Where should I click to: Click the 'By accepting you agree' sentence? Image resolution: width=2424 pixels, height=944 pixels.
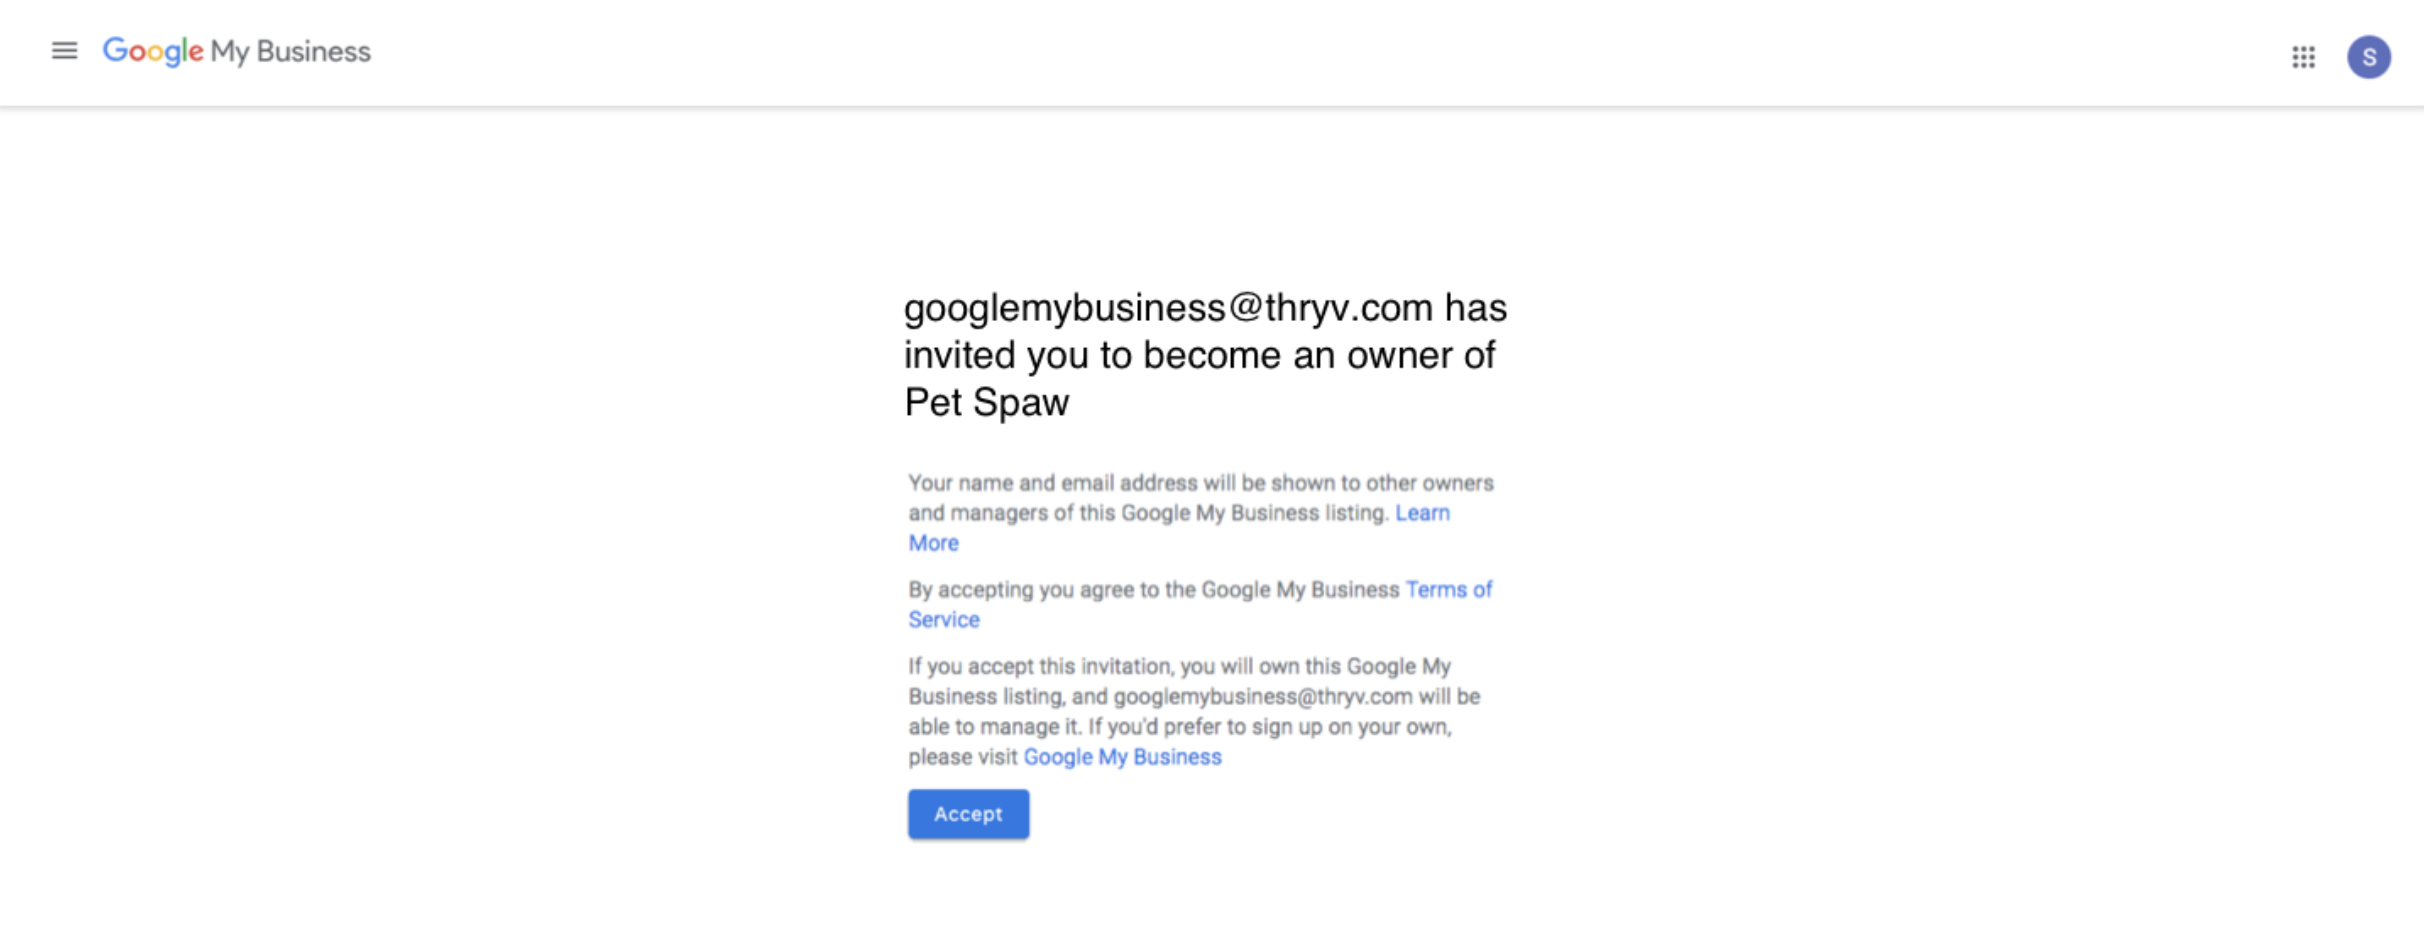coord(1200,604)
